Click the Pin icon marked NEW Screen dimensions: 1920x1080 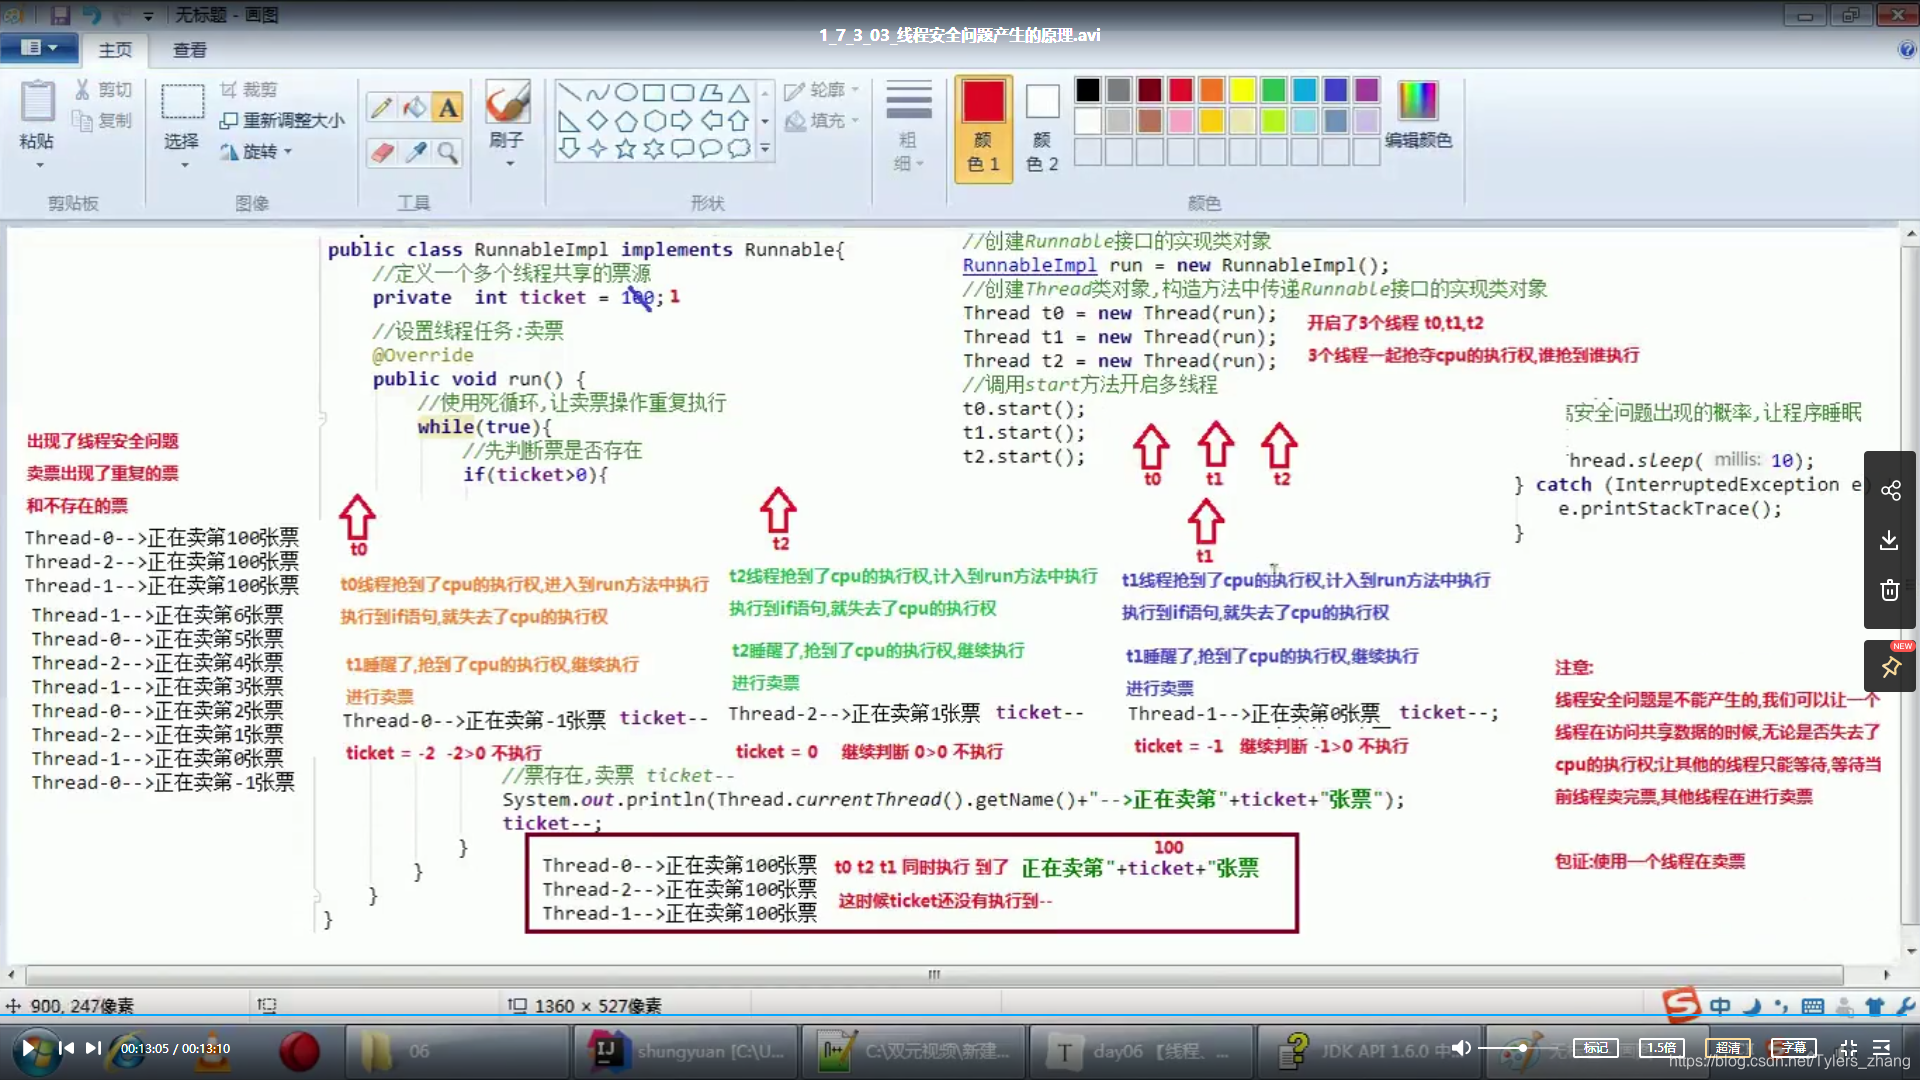tap(1890, 666)
